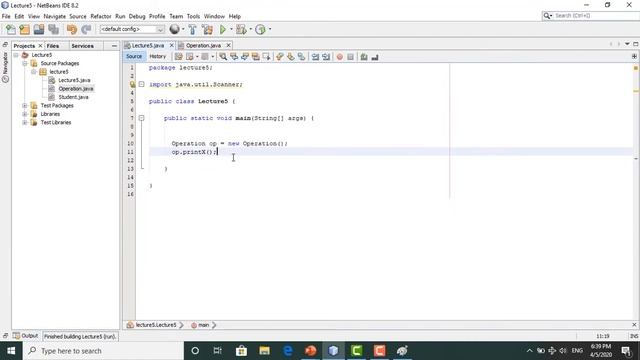This screenshot has height=360, width=640.
Task: Collapse the main method fold marker
Action: [x=142, y=118]
